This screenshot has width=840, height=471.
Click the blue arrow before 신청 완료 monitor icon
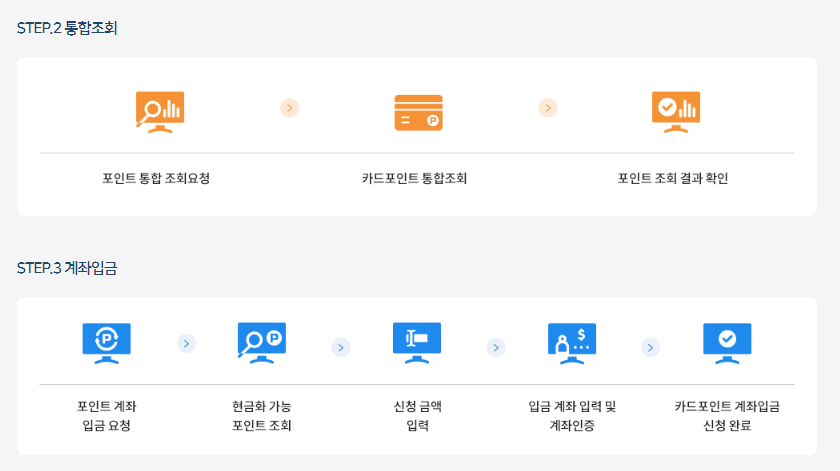pyautogui.click(x=650, y=347)
